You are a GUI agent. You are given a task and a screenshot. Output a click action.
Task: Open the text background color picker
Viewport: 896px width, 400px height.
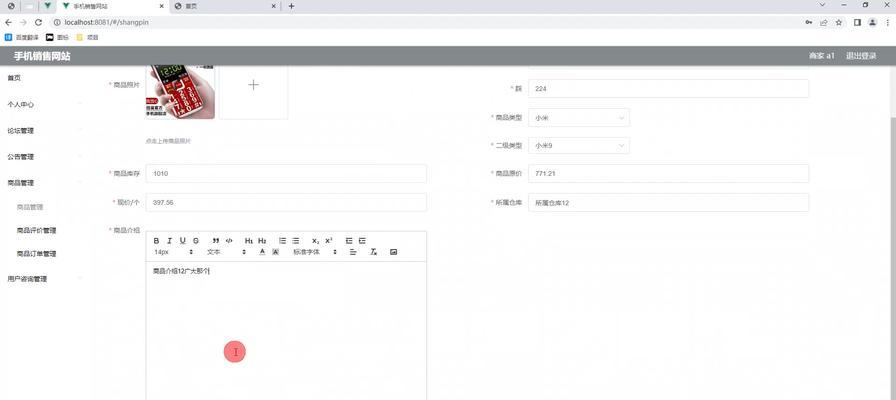275,251
